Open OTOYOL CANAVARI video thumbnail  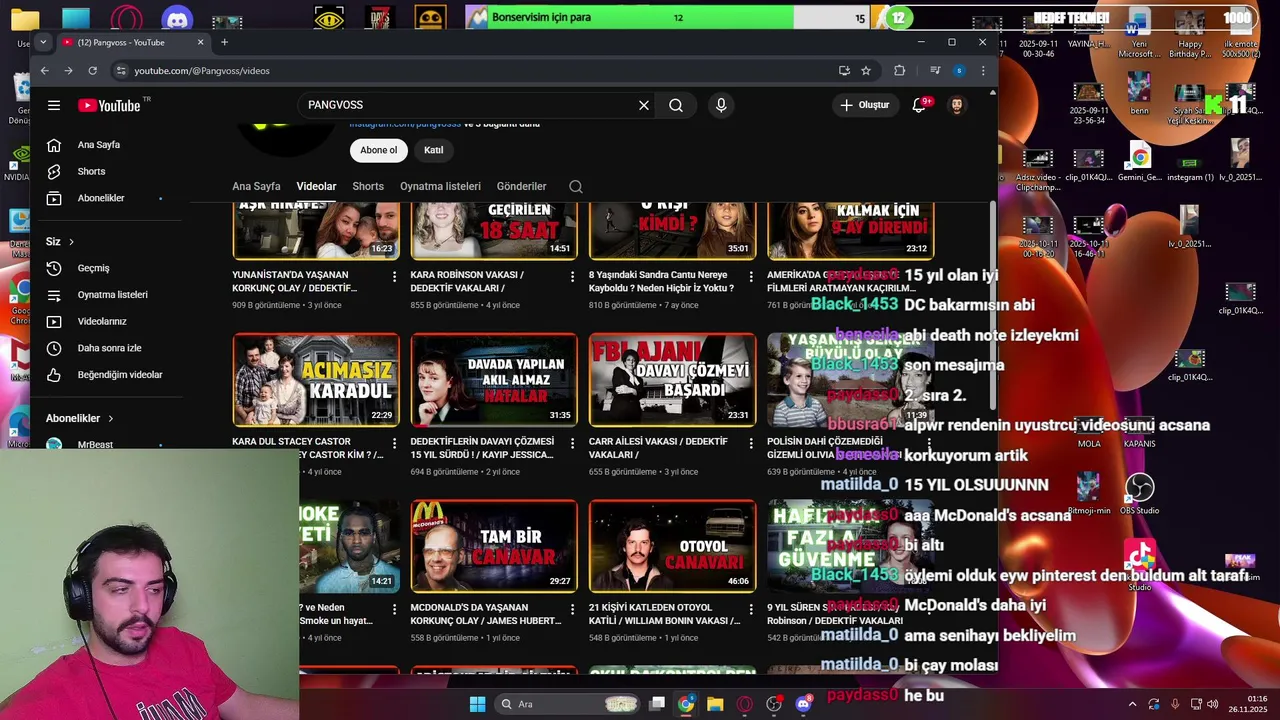coord(672,546)
